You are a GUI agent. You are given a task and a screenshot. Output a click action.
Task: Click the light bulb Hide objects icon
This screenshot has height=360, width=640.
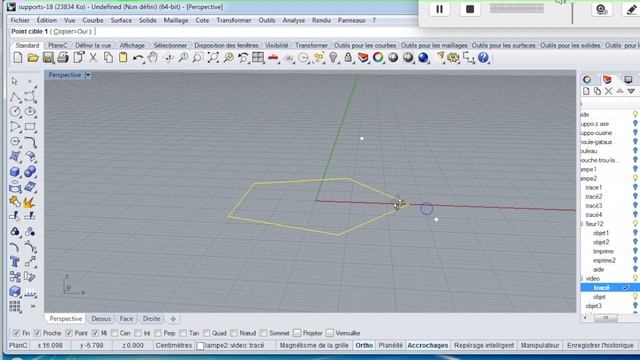(333, 58)
